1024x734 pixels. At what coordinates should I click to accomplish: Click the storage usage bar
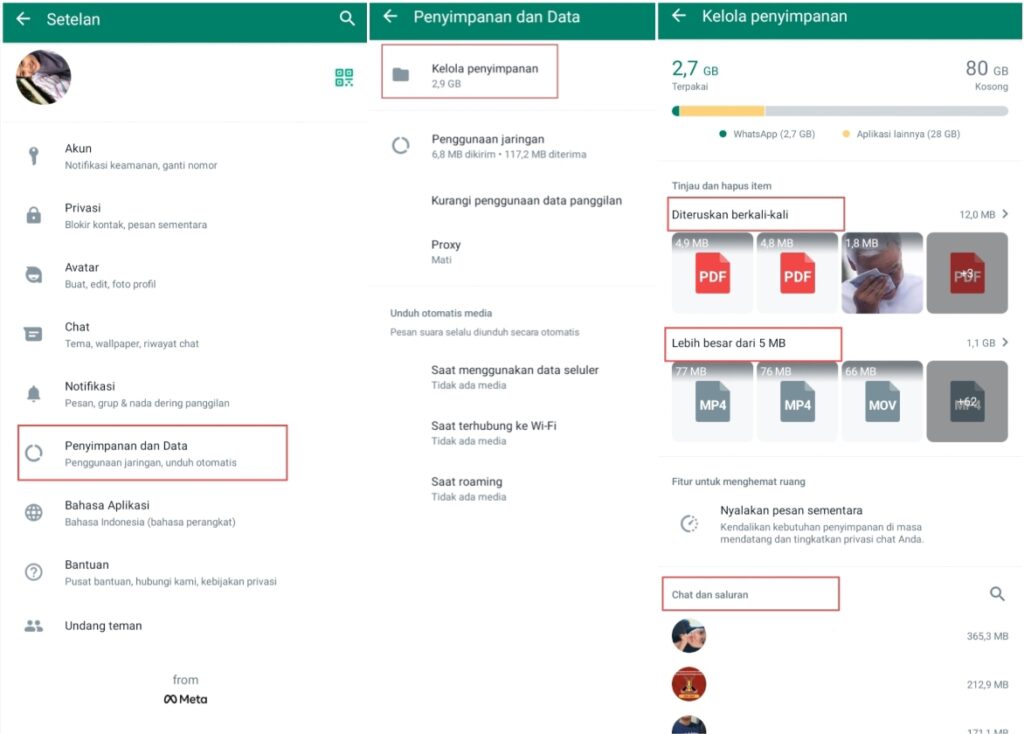click(x=839, y=111)
